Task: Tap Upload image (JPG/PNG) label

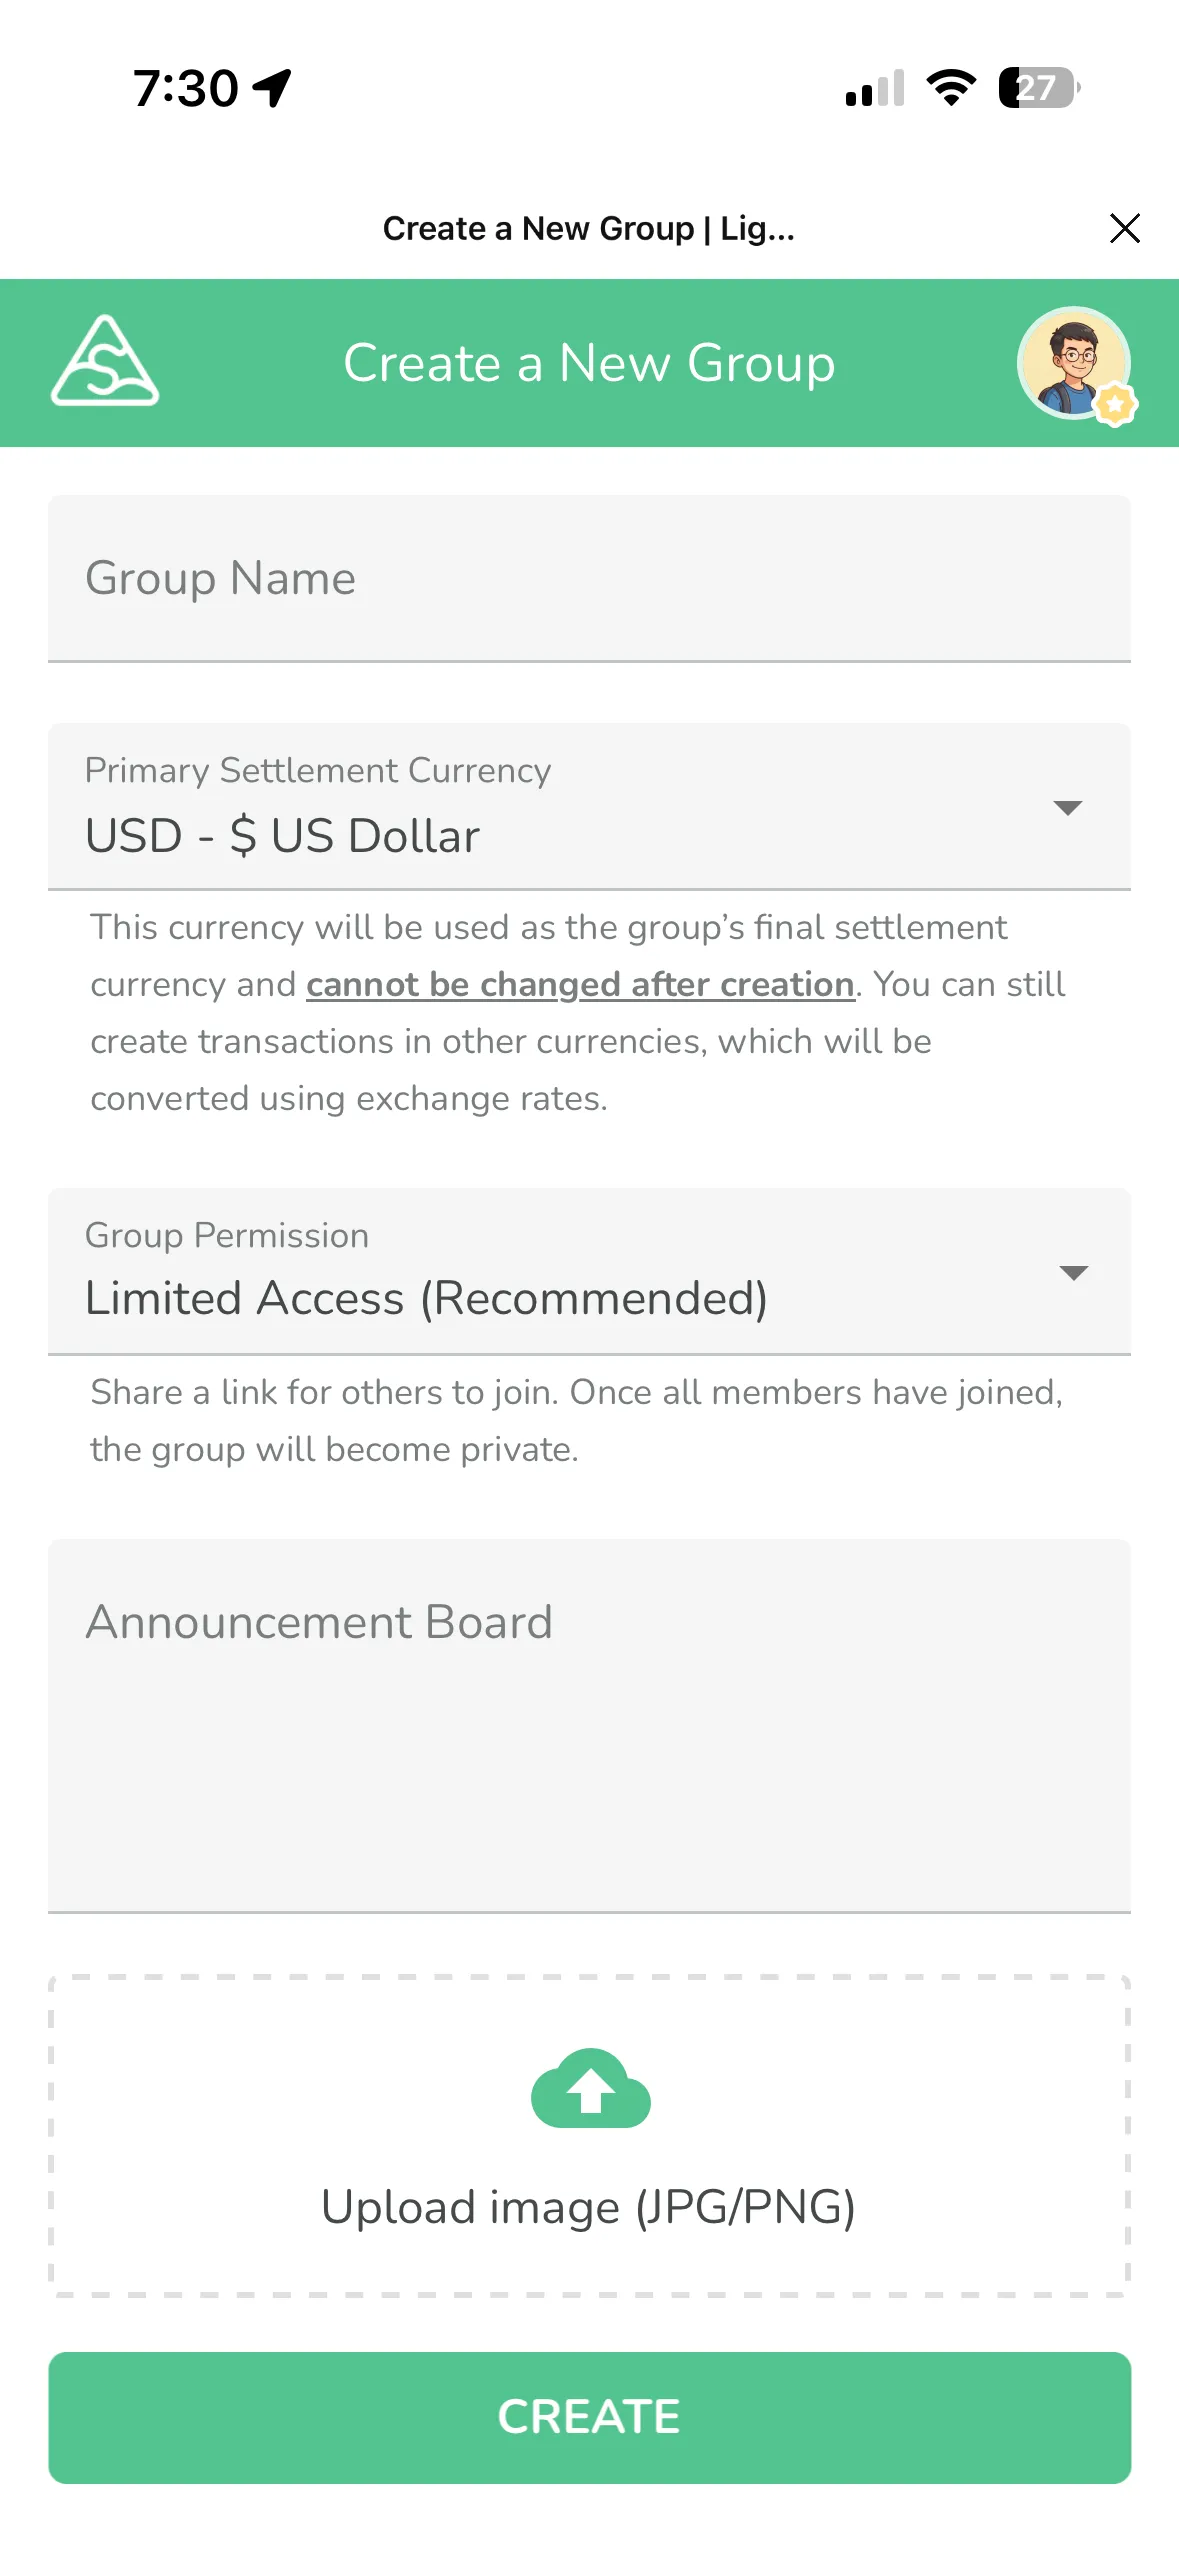Action: 588,2207
